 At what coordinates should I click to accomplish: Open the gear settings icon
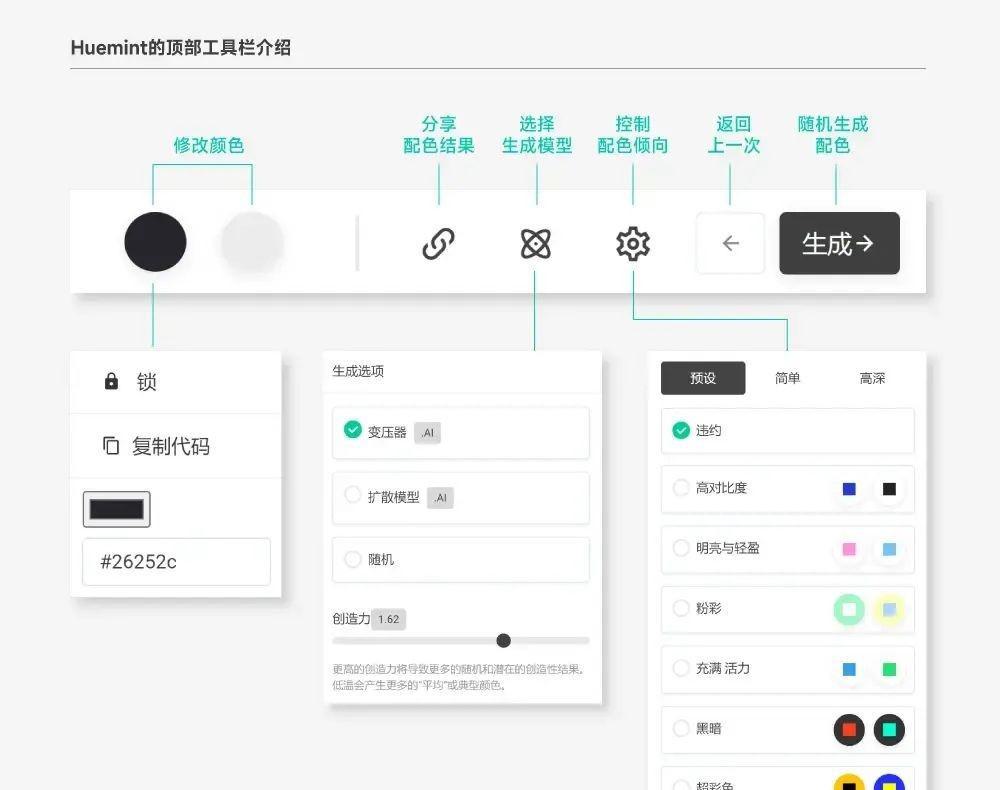tap(633, 244)
